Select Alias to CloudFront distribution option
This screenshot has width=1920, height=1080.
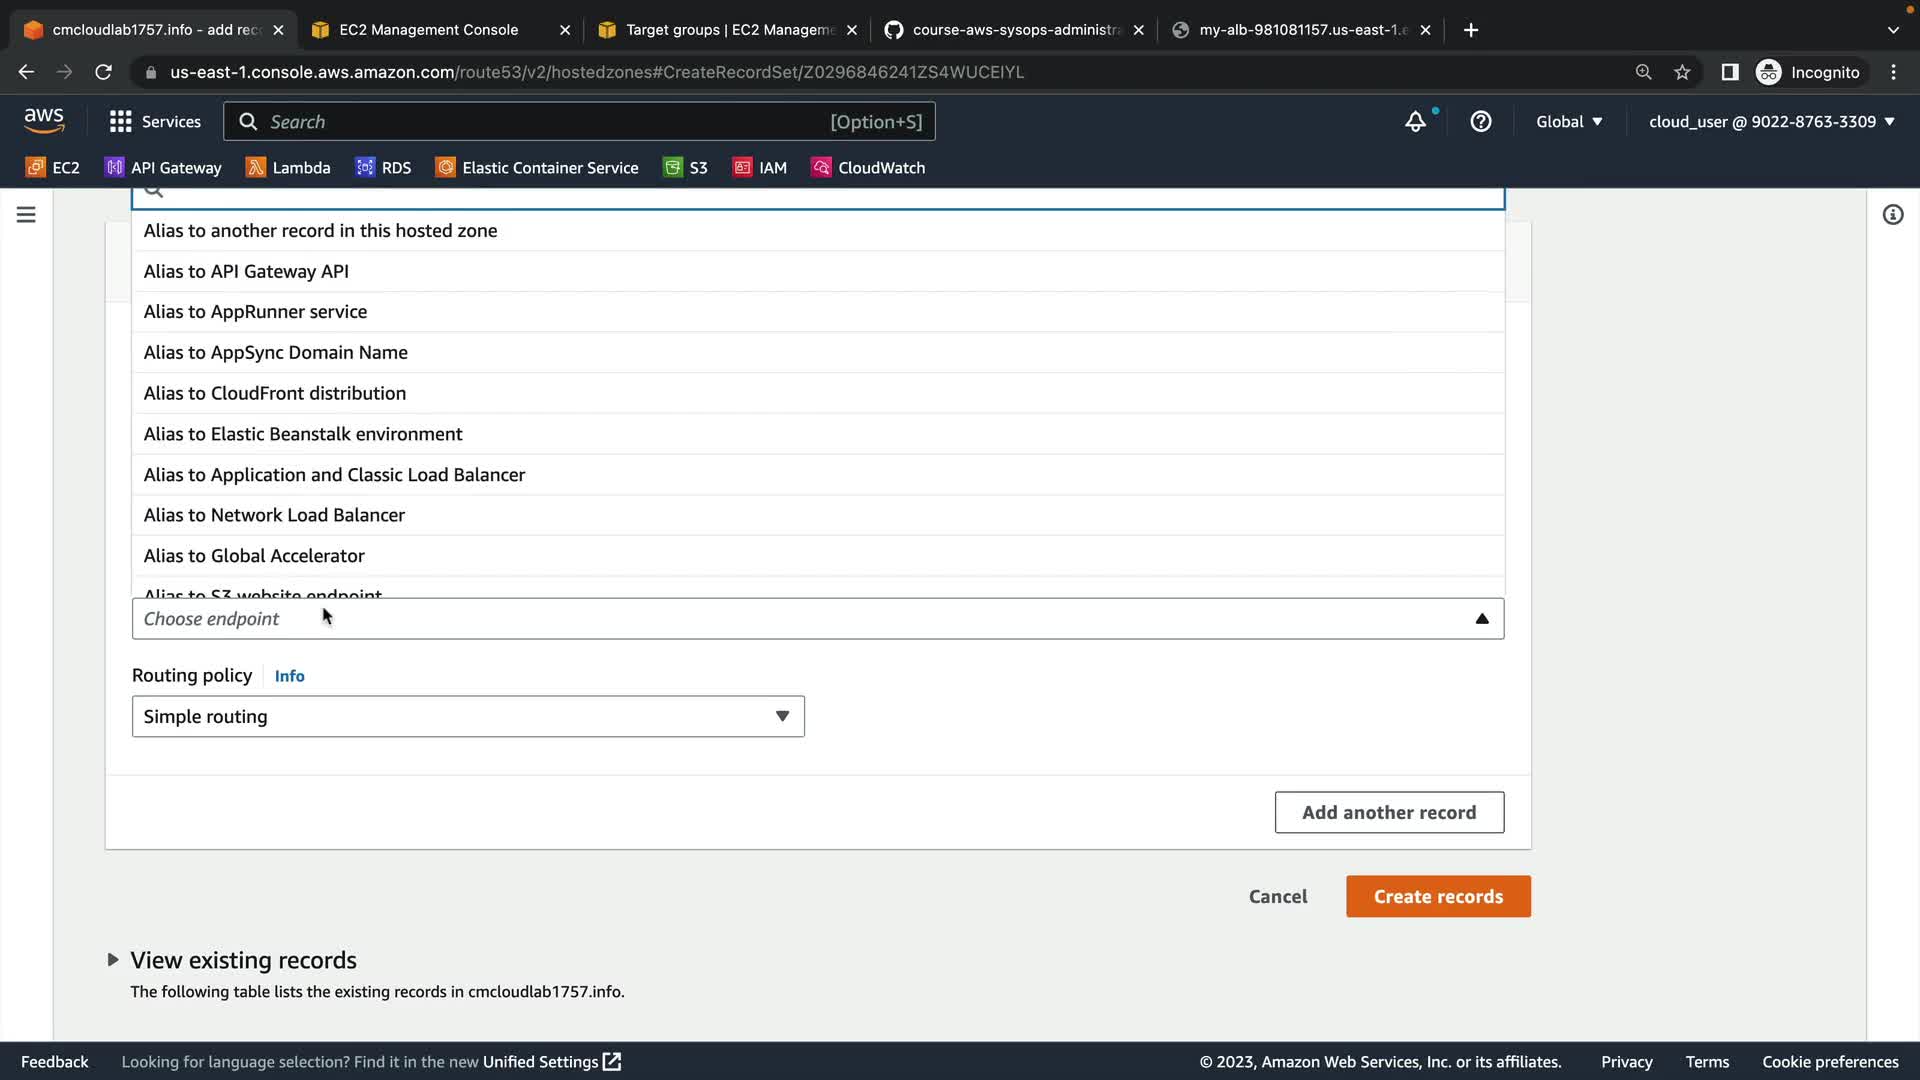(x=274, y=393)
